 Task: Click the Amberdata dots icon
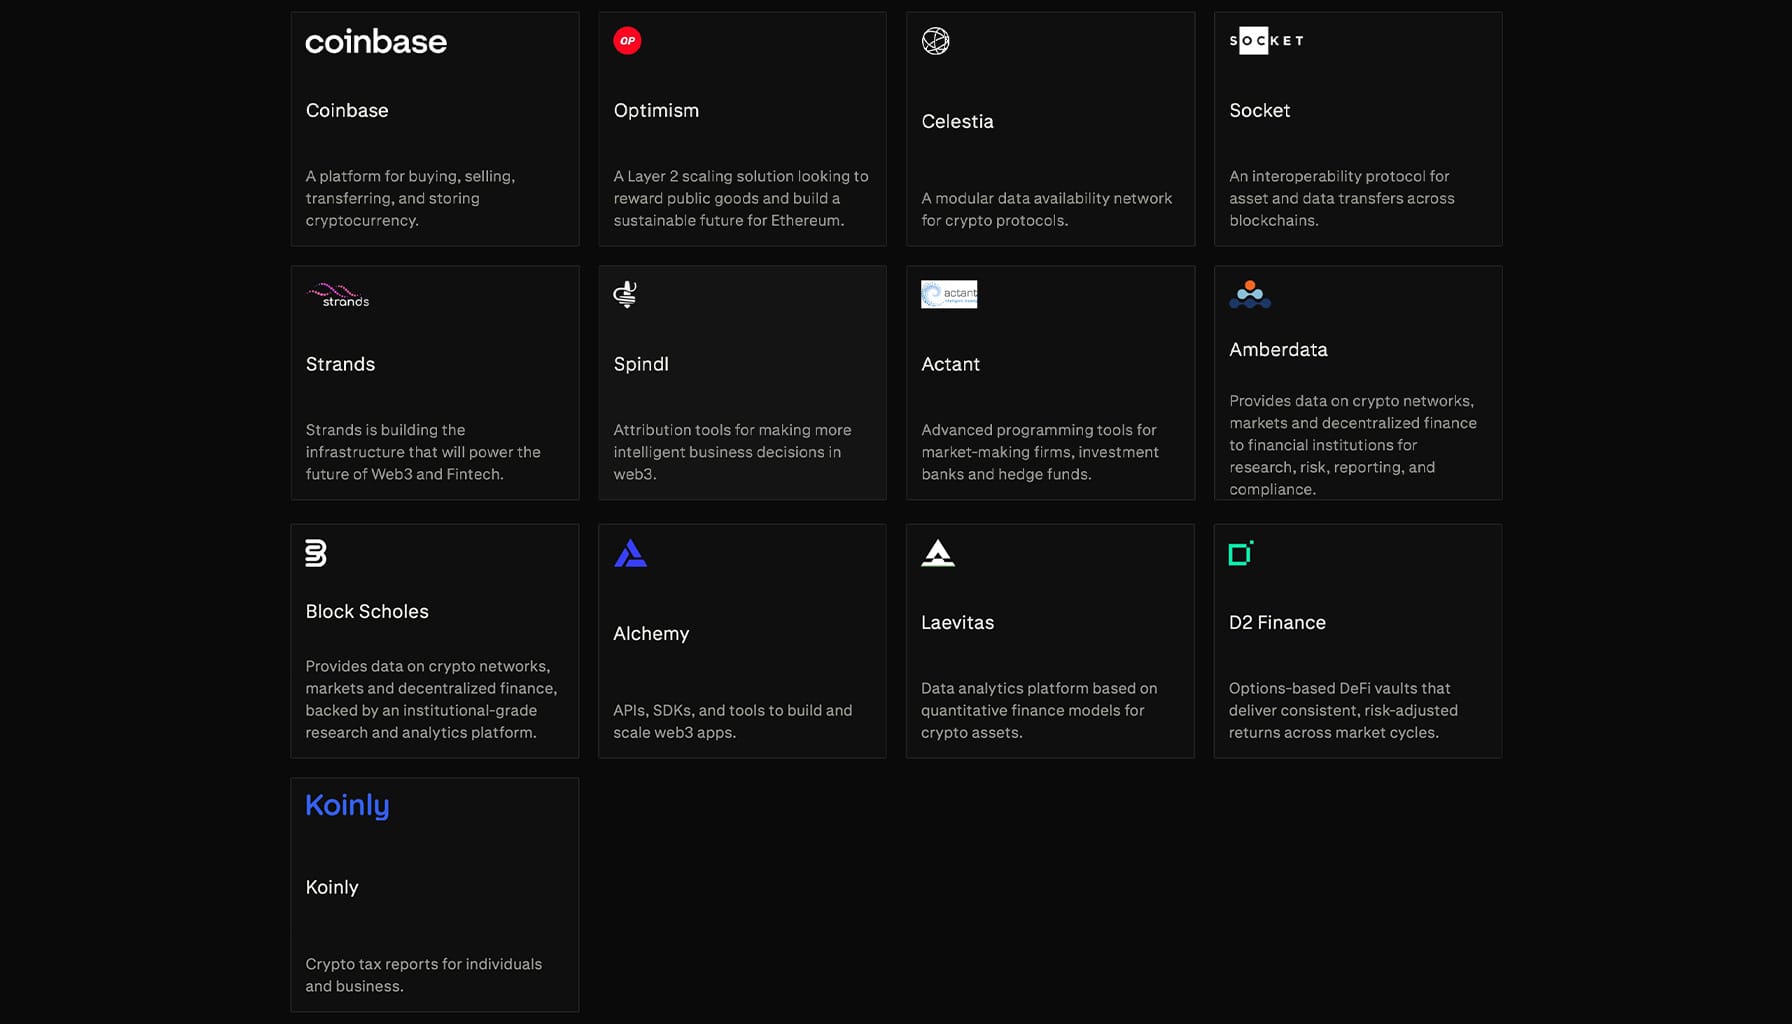1249,294
